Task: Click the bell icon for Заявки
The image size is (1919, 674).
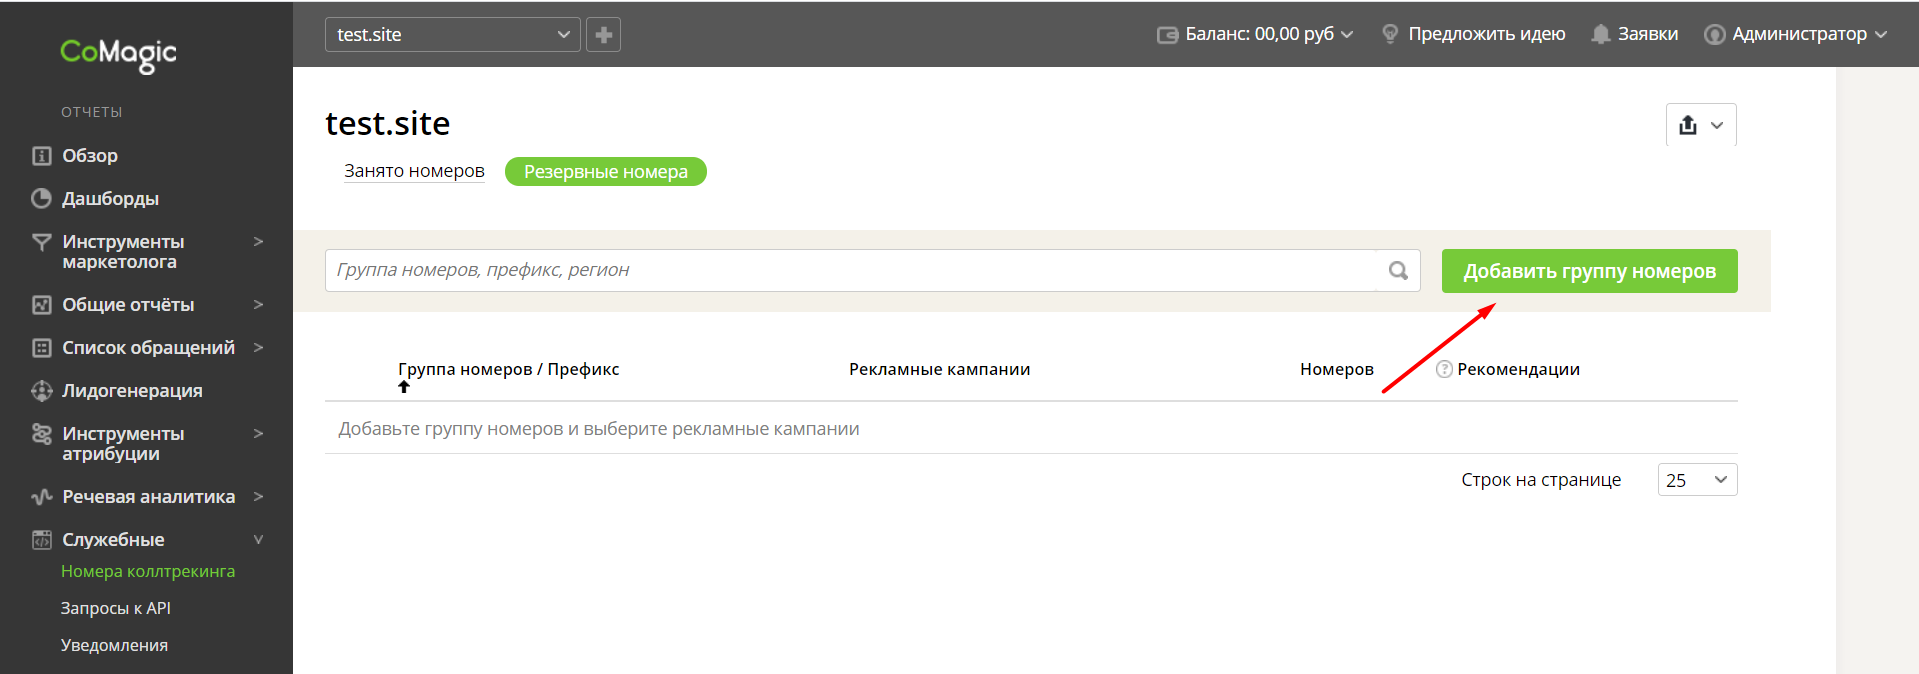Action: point(1600,34)
